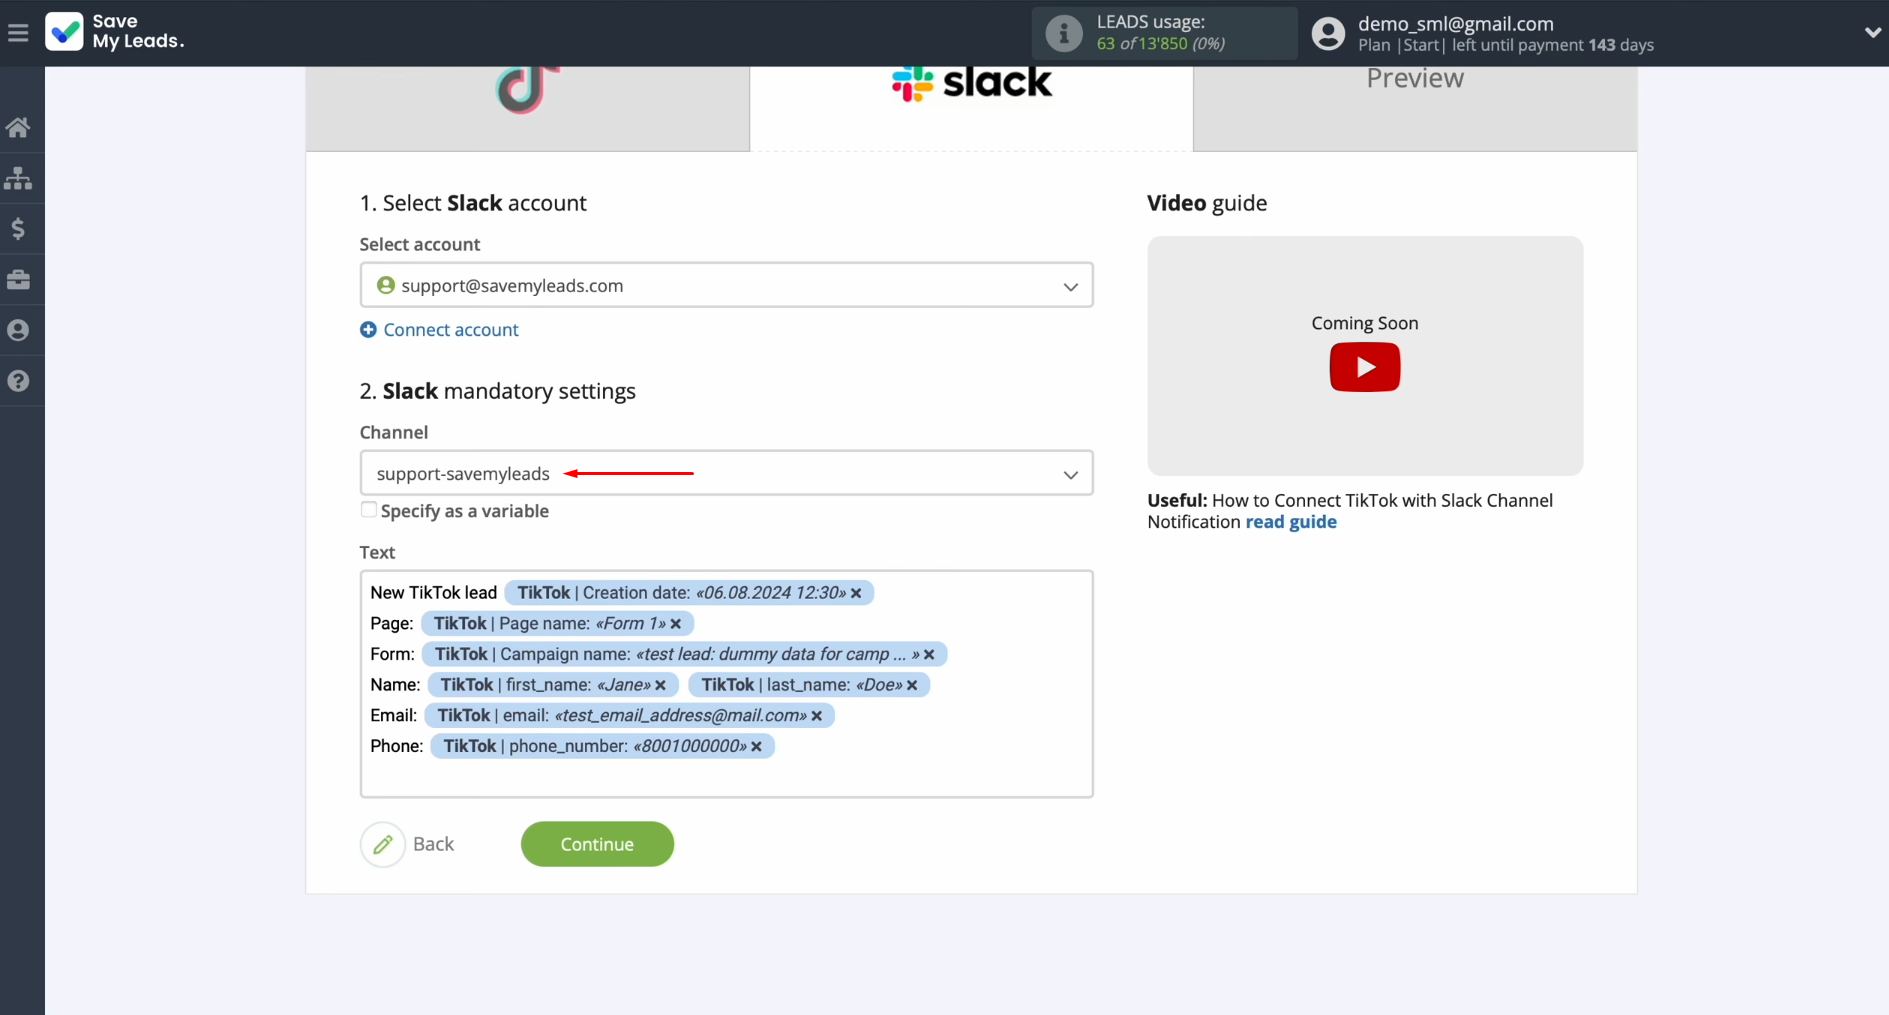
Task: Click the LEADS usage info icon
Action: tap(1064, 33)
